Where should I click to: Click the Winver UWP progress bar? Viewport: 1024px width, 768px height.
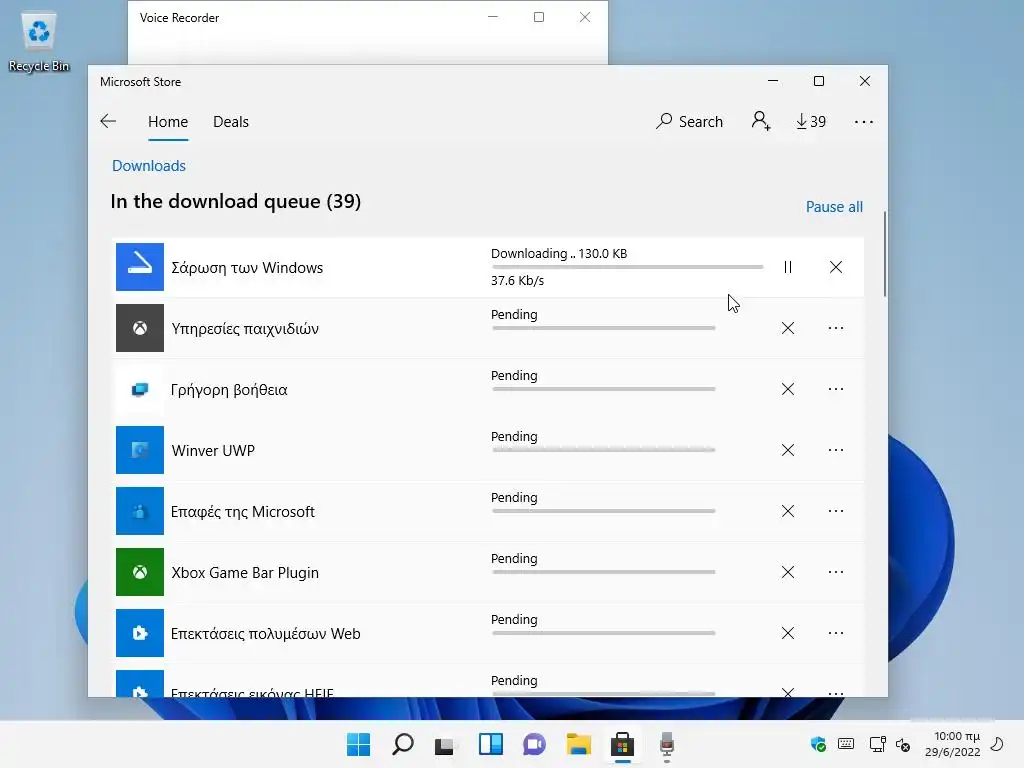[603, 450]
